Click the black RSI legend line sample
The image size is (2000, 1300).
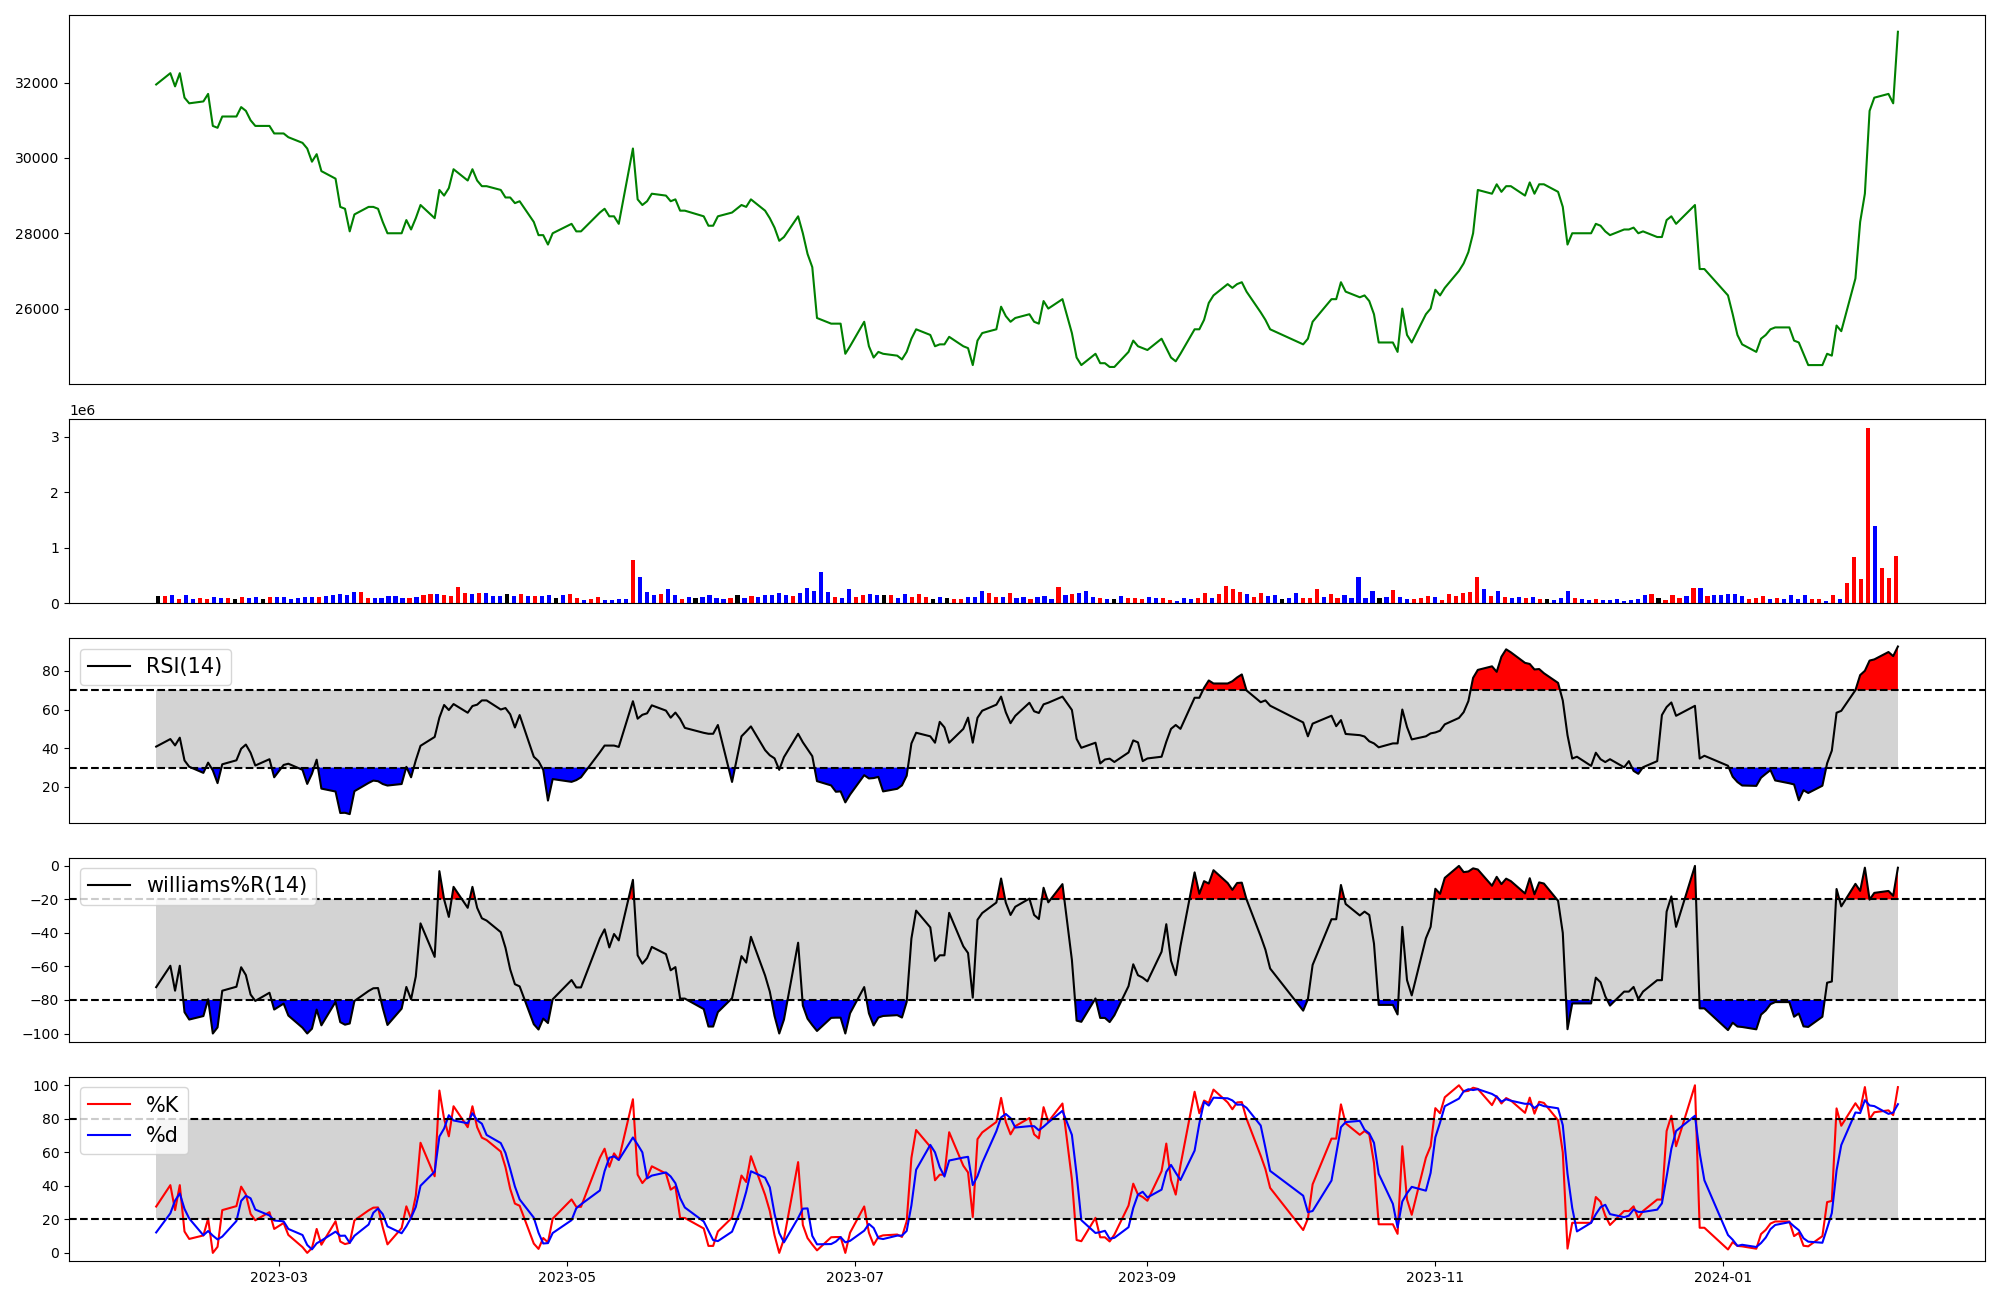point(109,666)
